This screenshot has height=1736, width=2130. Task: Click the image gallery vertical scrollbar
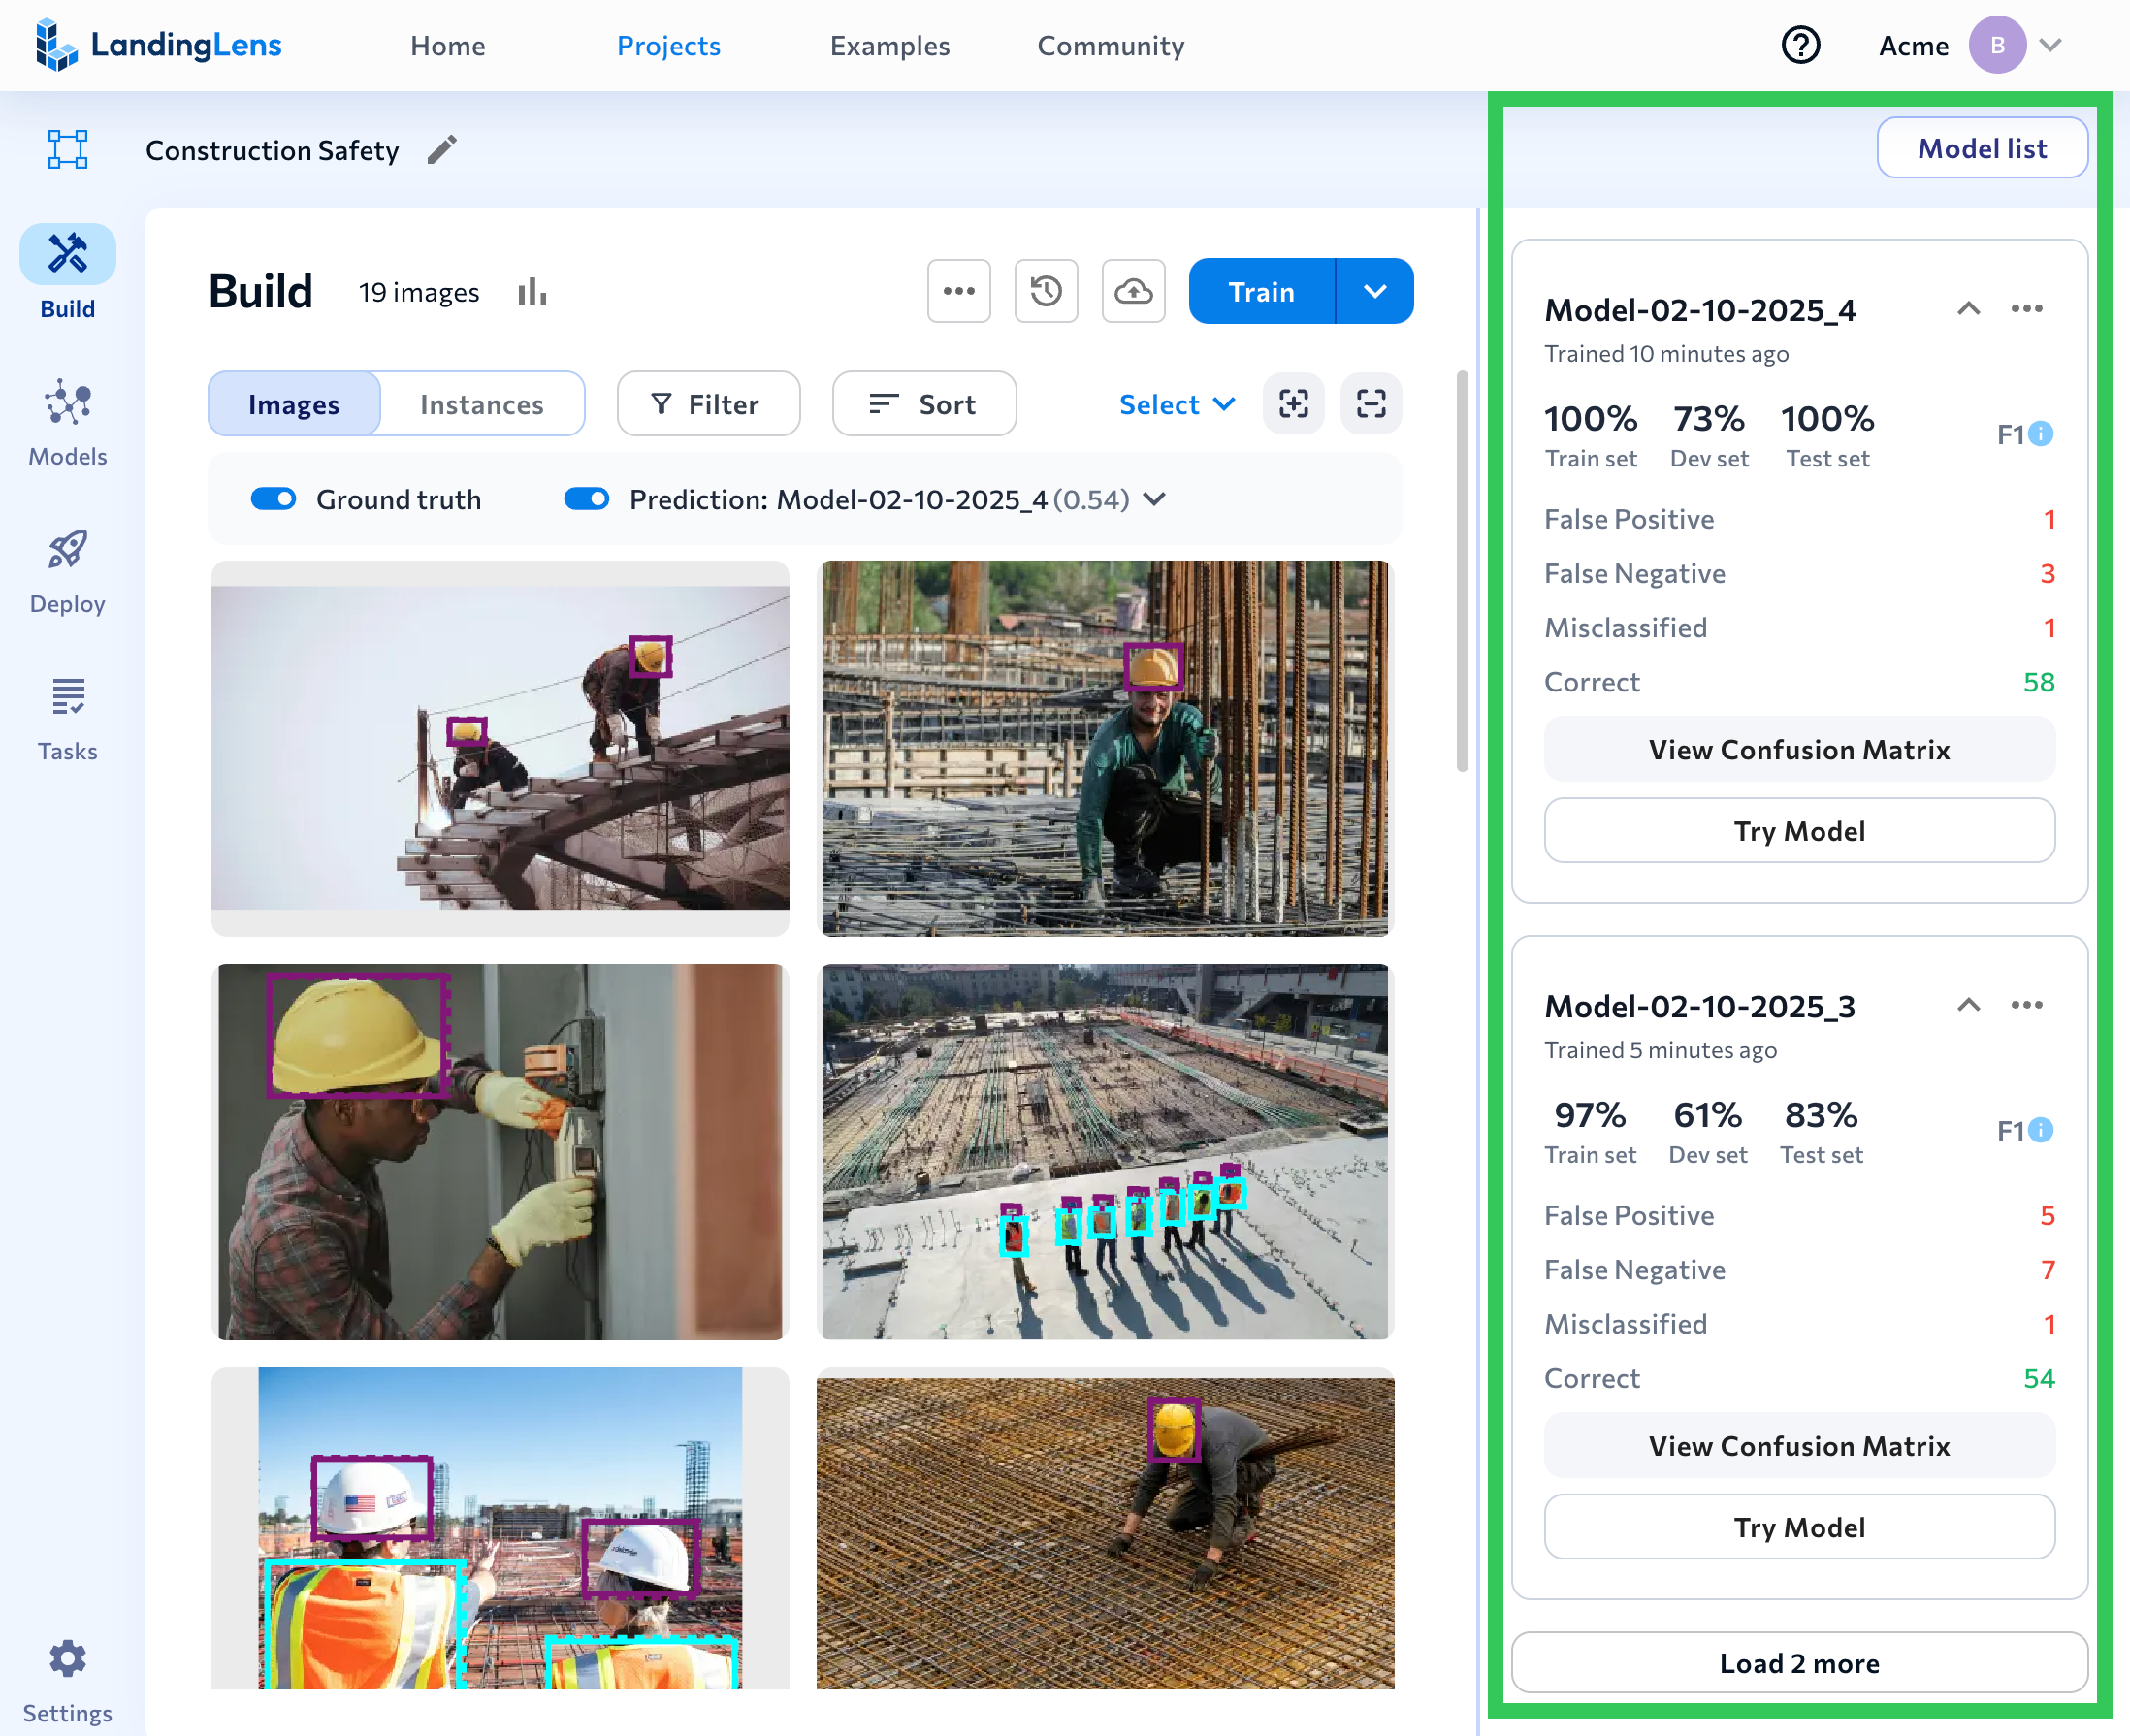(x=1462, y=570)
